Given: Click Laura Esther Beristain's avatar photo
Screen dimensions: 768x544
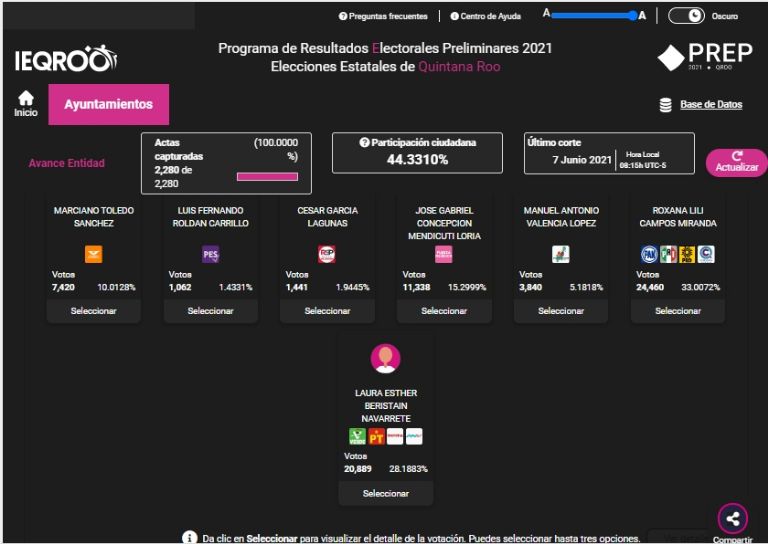Looking at the screenshot, I should click(x=385, y=358).
